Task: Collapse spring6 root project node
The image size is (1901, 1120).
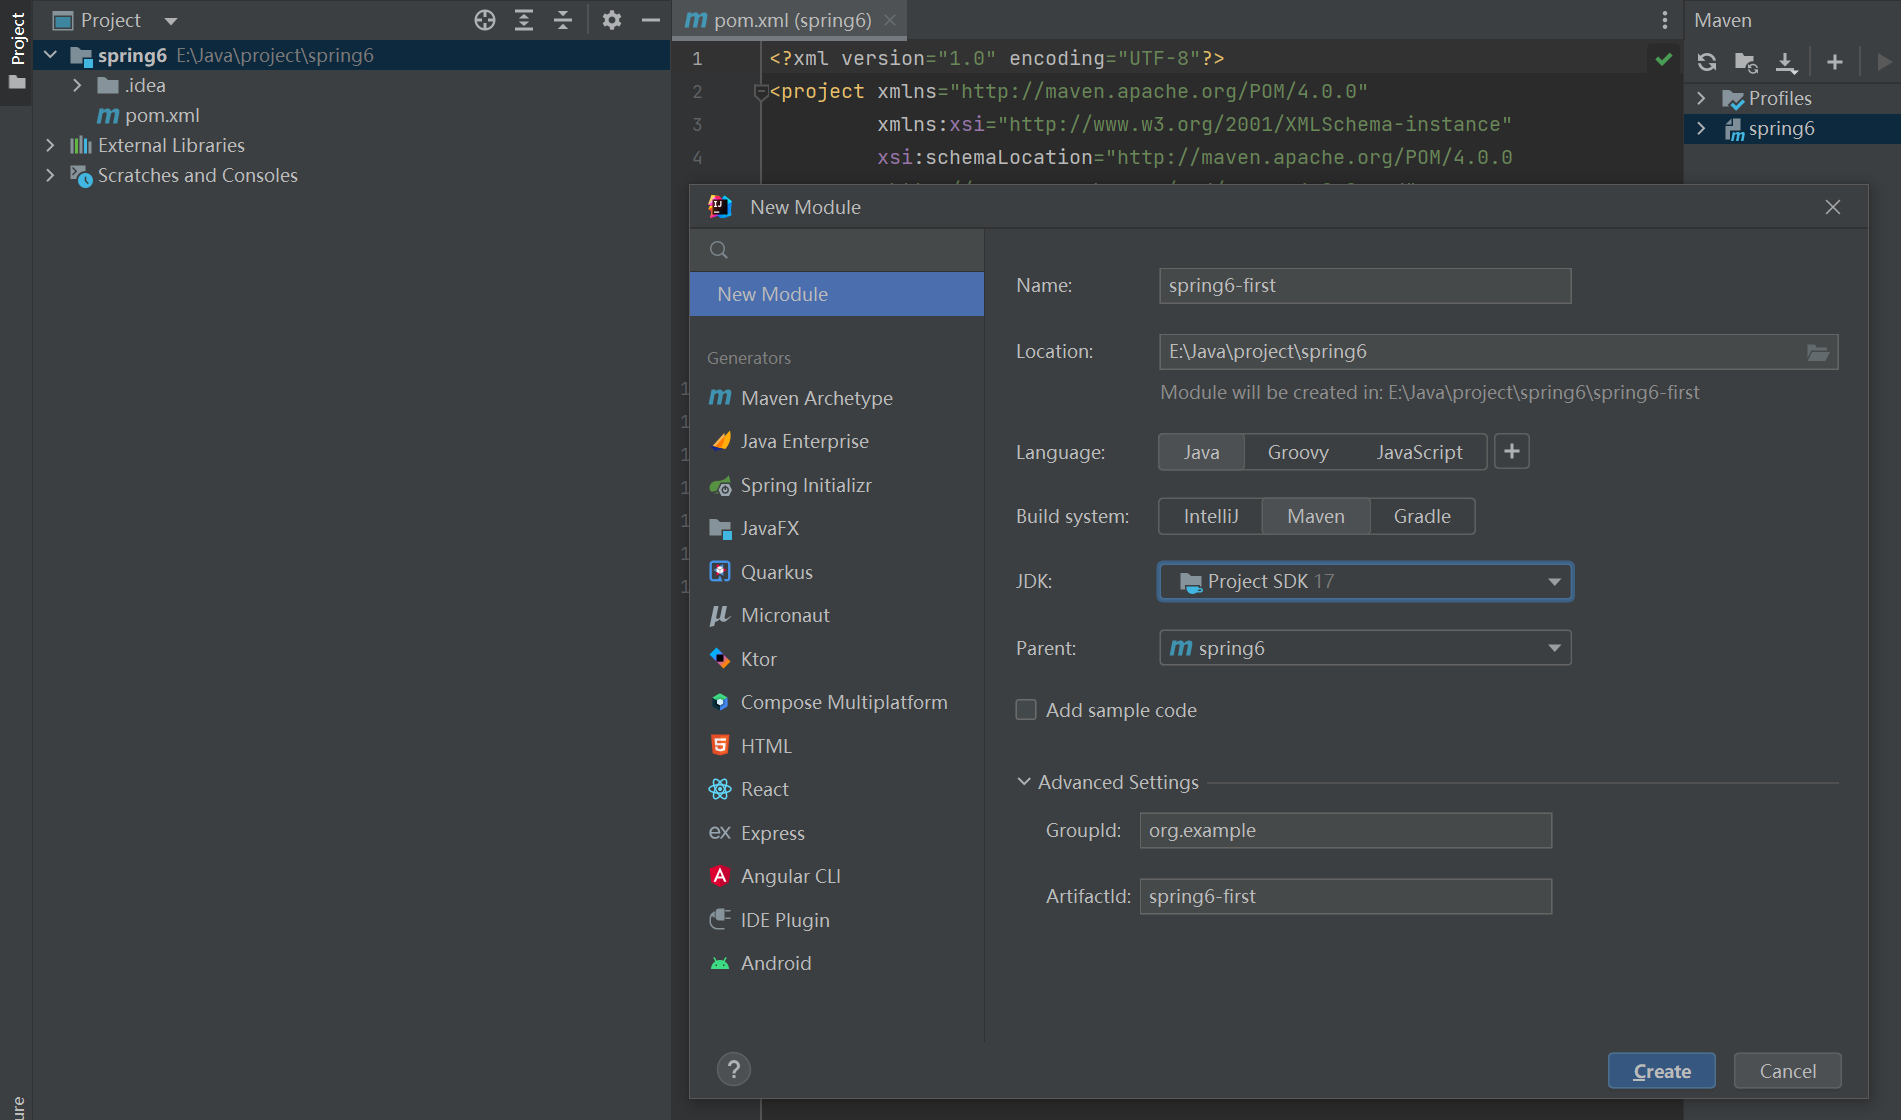Action: point(51,55)
